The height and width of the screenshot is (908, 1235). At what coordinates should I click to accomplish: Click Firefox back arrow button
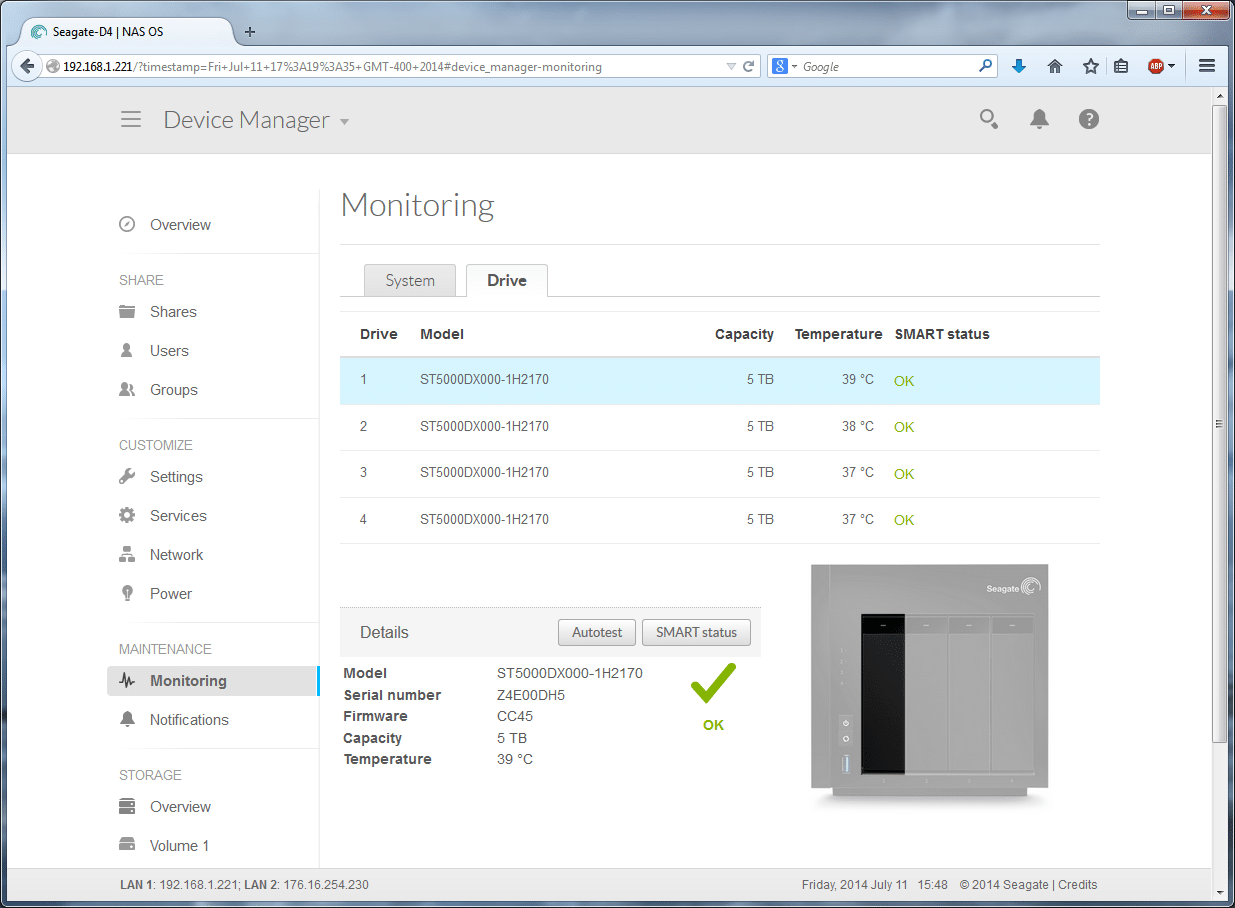coord(27,66)
